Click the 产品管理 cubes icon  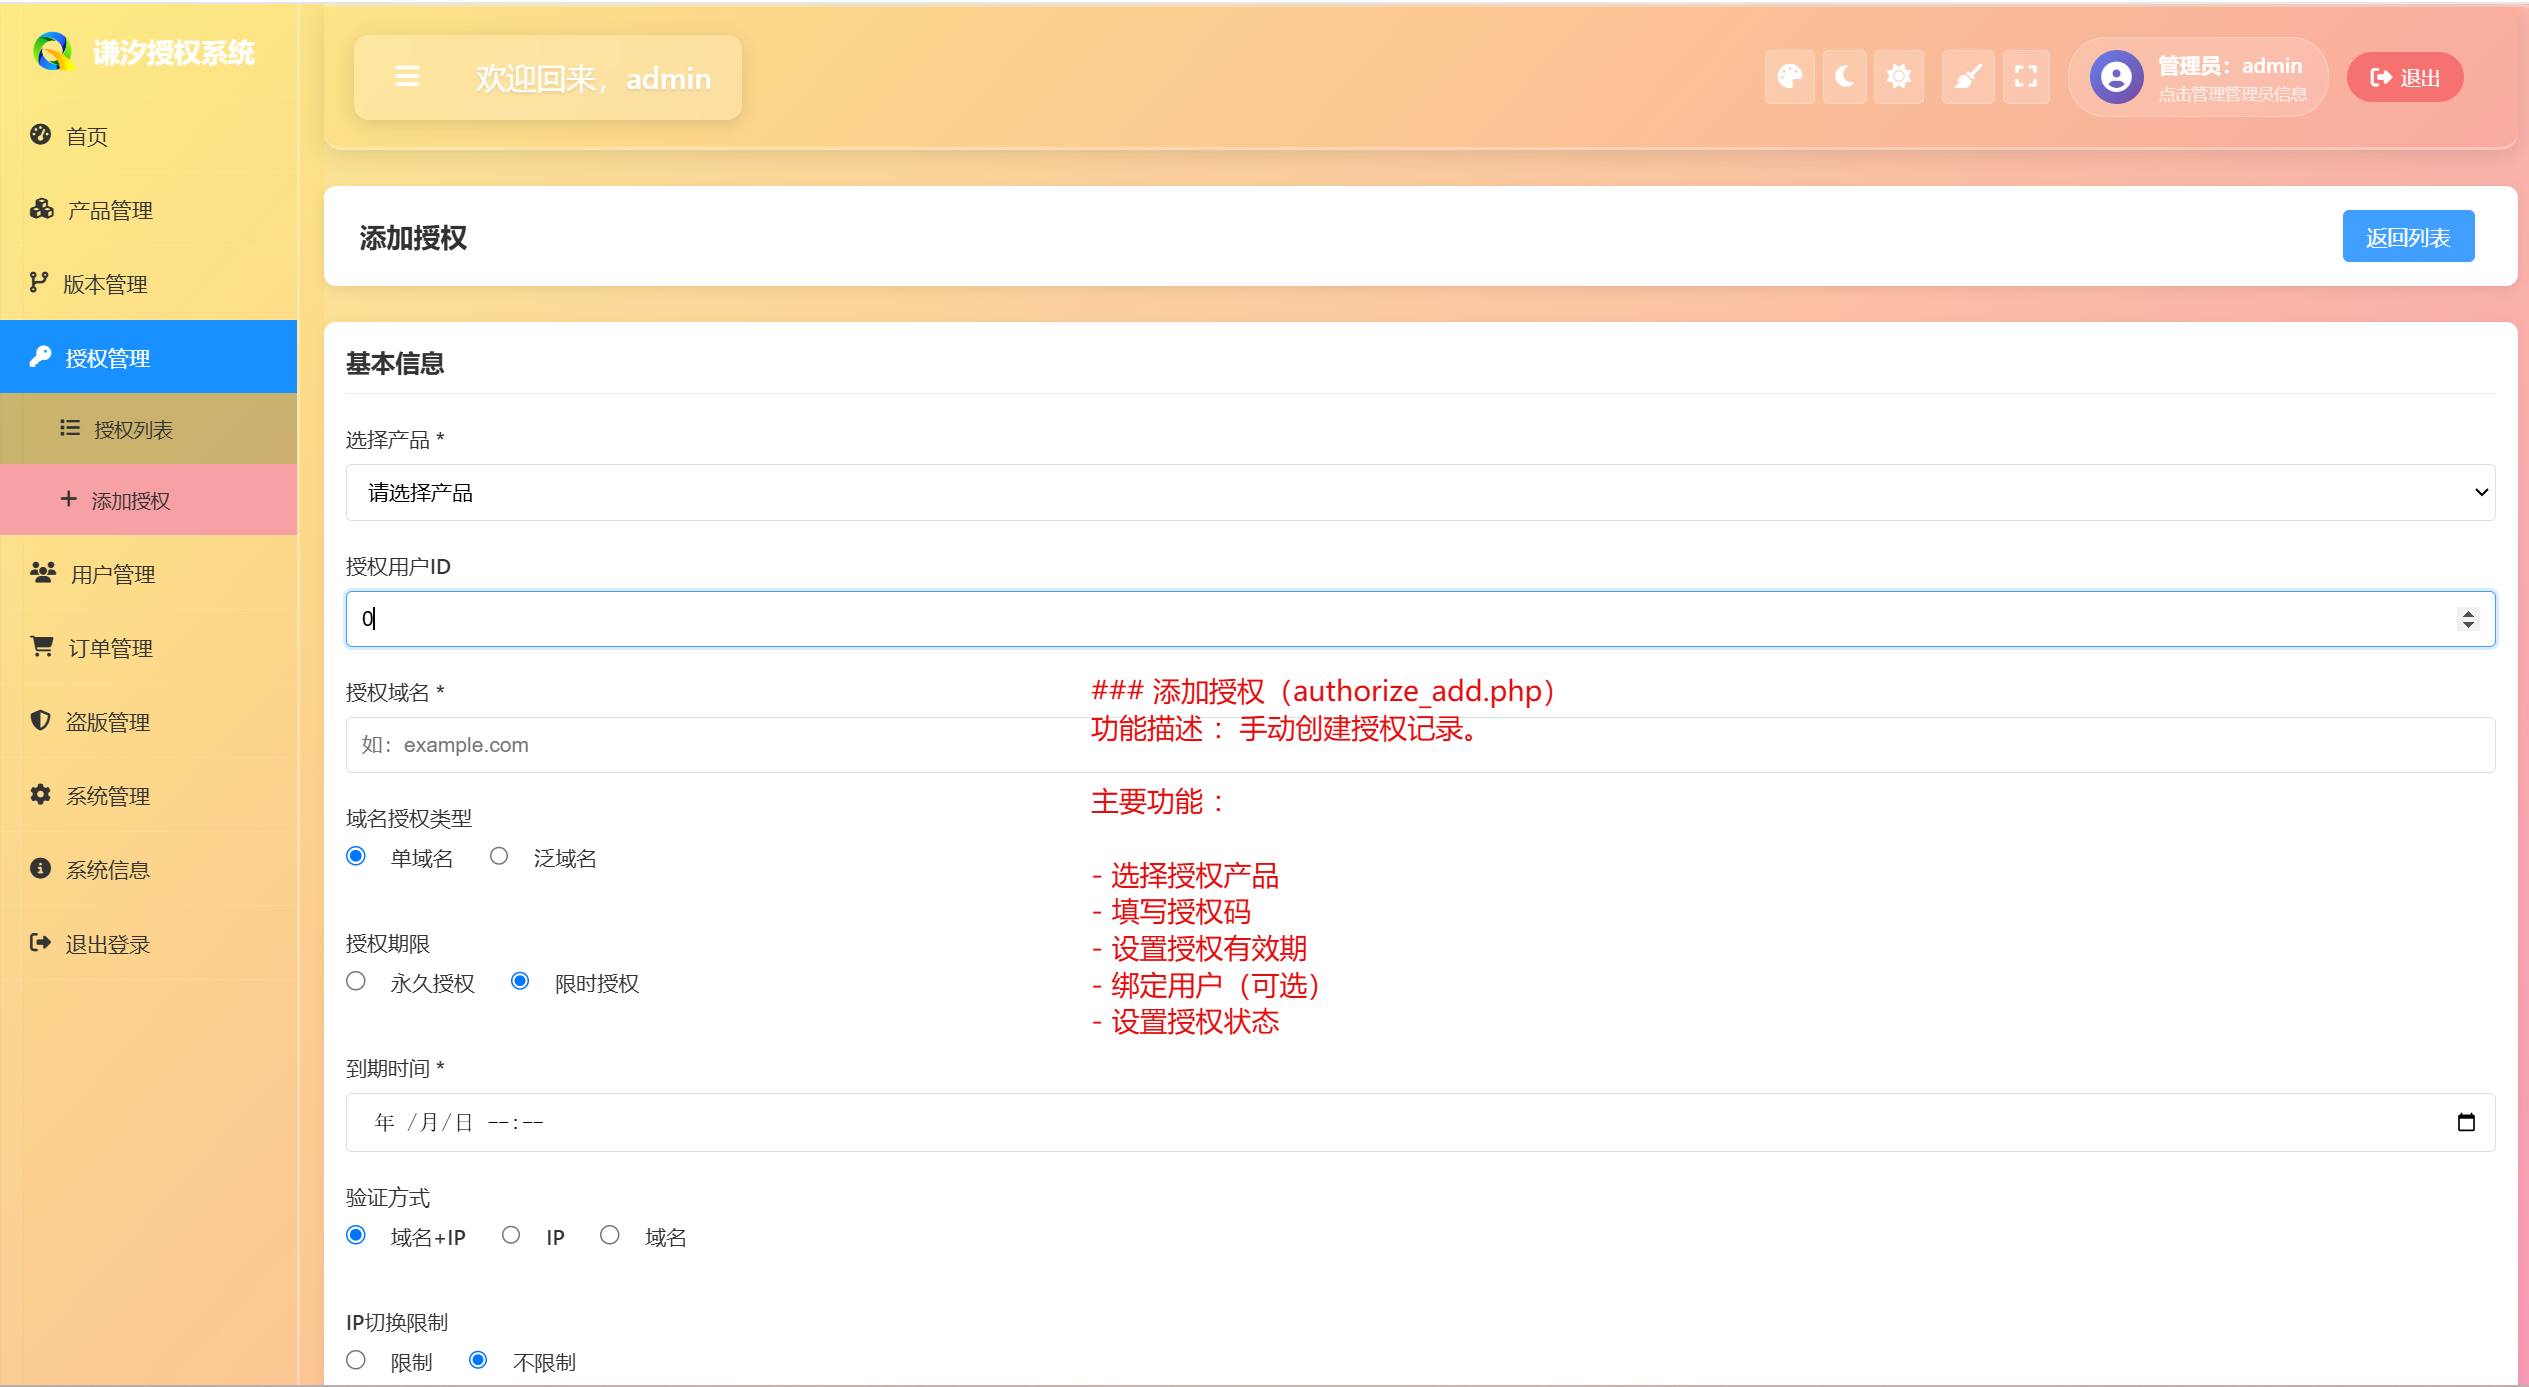[41, 209]
